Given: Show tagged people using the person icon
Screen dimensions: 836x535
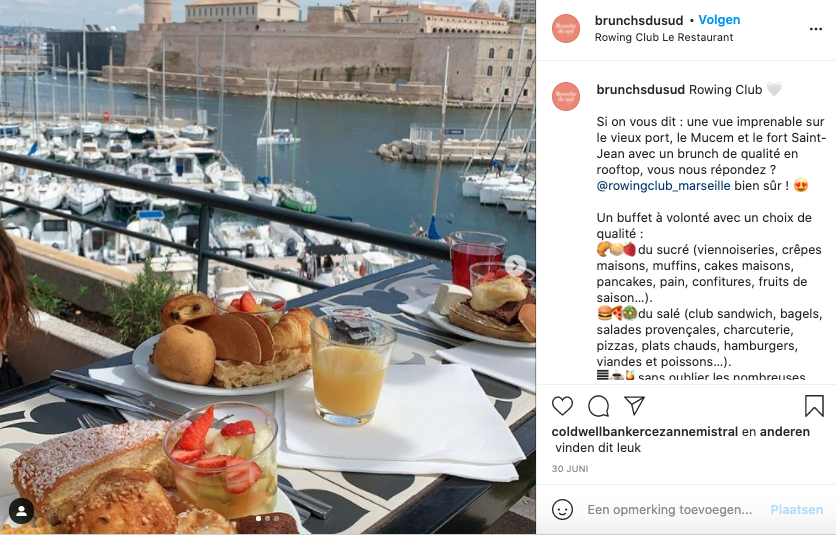Looking at the screenshot, I should (x=21, y=511).
